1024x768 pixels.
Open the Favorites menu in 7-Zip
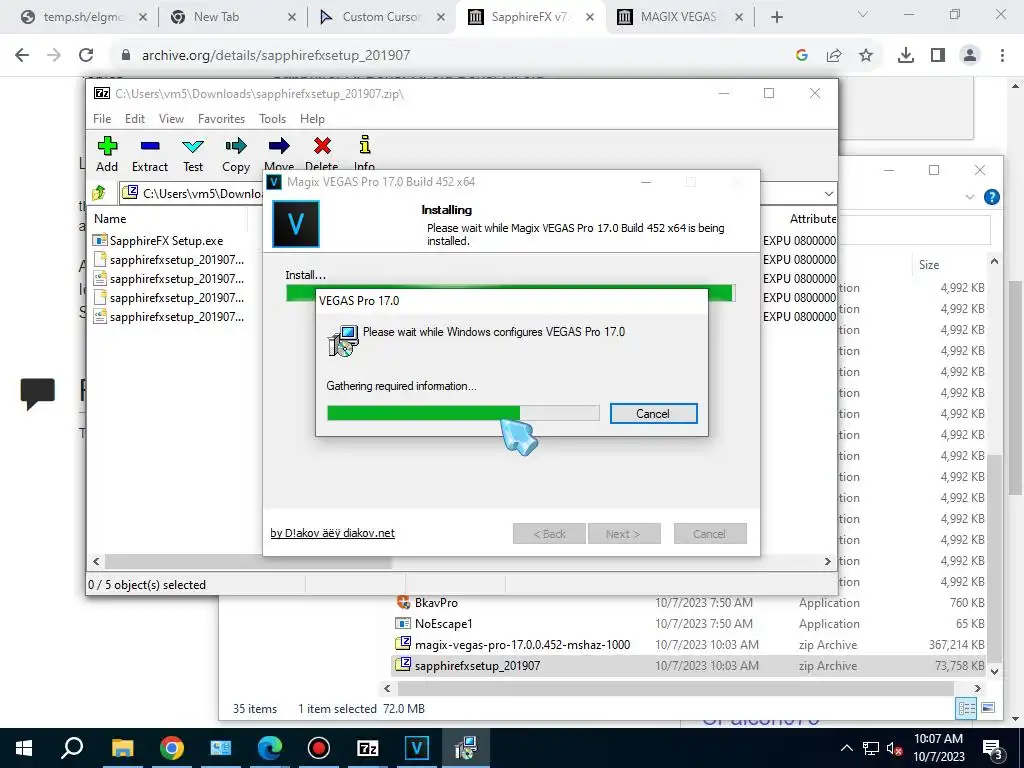click(221, 119)
